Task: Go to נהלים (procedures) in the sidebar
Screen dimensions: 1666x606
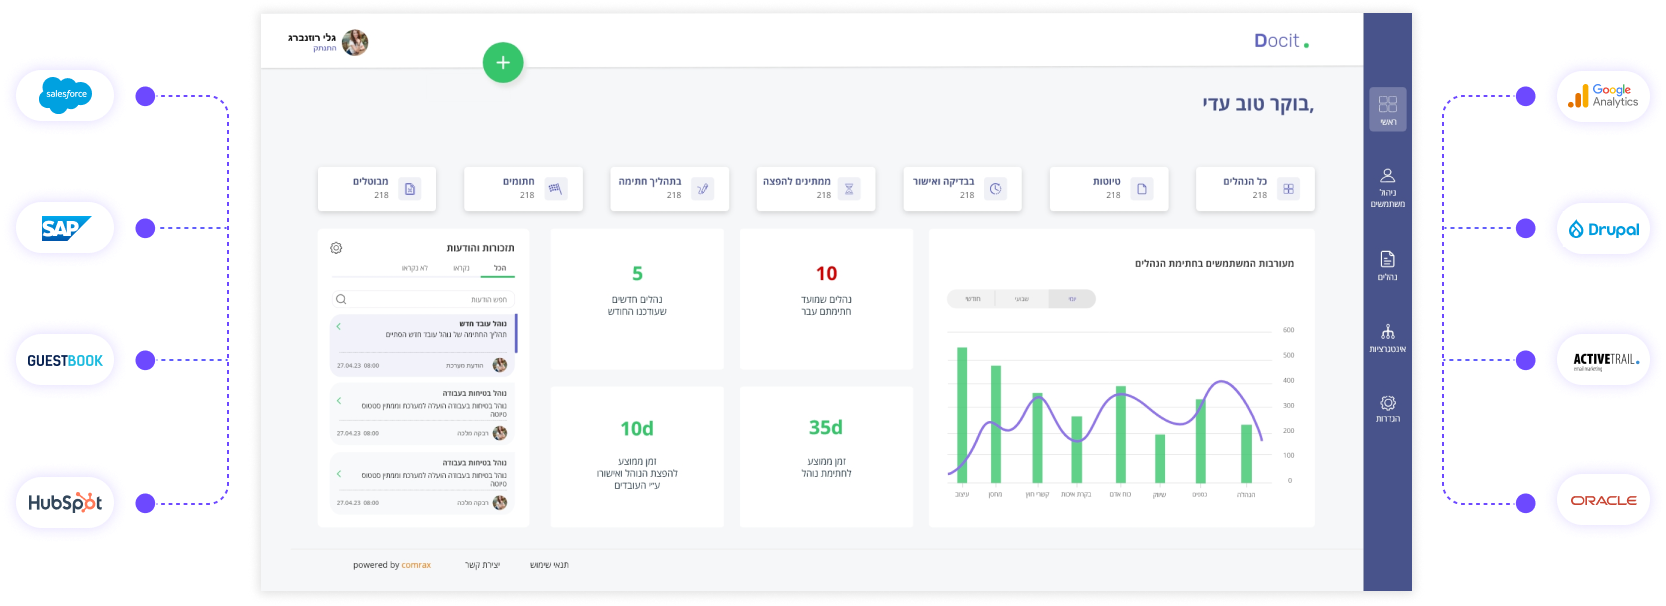Action: click(1387, 265)
